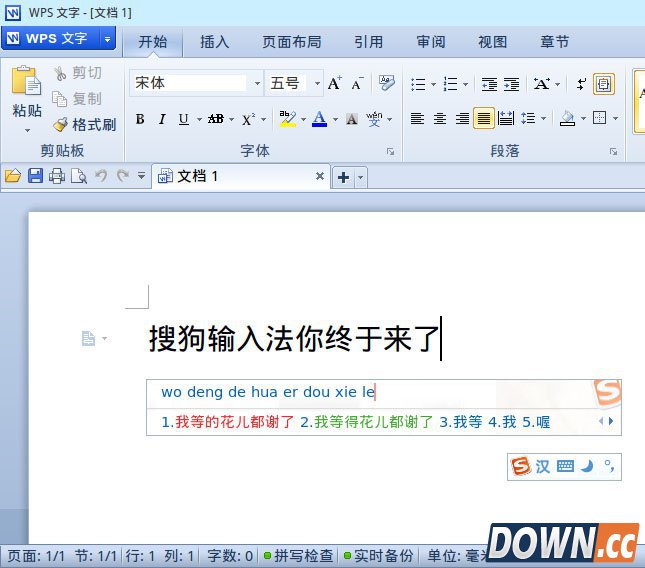The image size is (645, 568).
Task: Click the Paste (粘贴) icon
Action: [26, 84]
